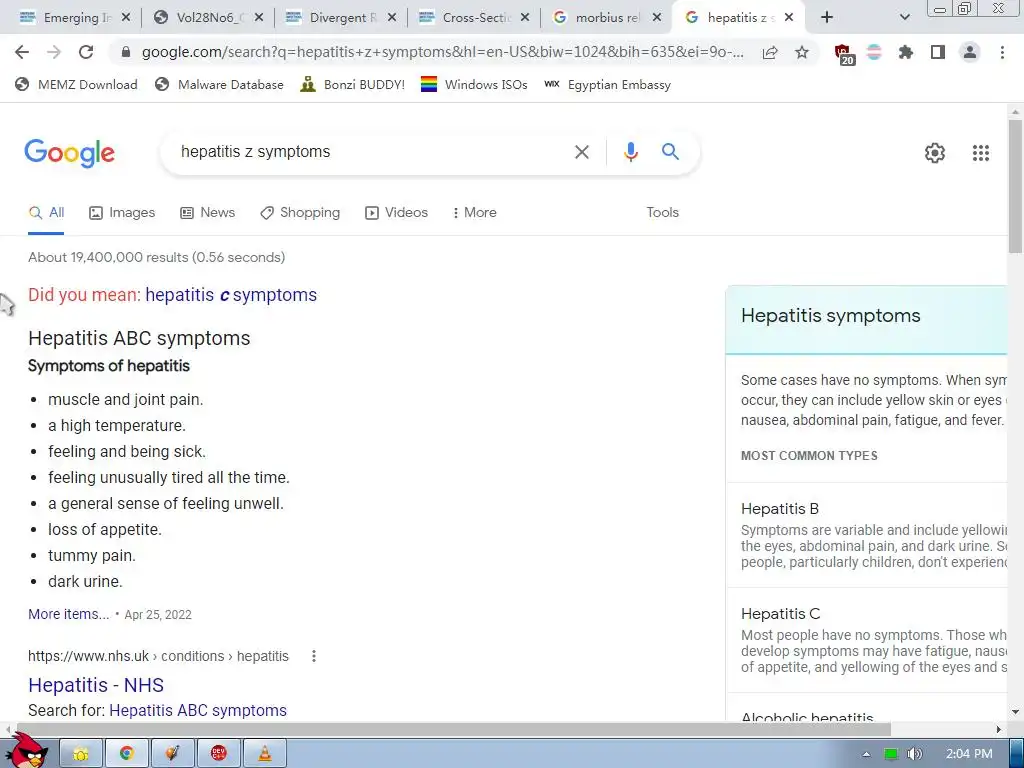Open the extensions puzzle piece icon
1024x768 pixels.
coord(905,52)
